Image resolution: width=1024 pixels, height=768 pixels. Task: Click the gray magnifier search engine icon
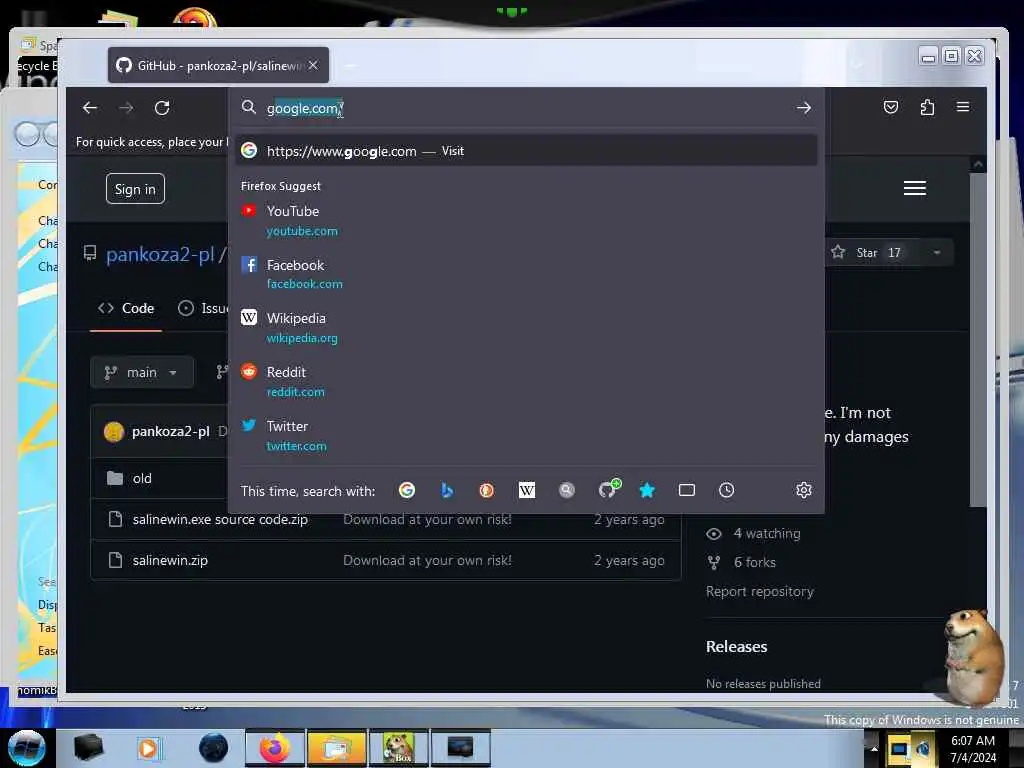(x=567, y=490)
